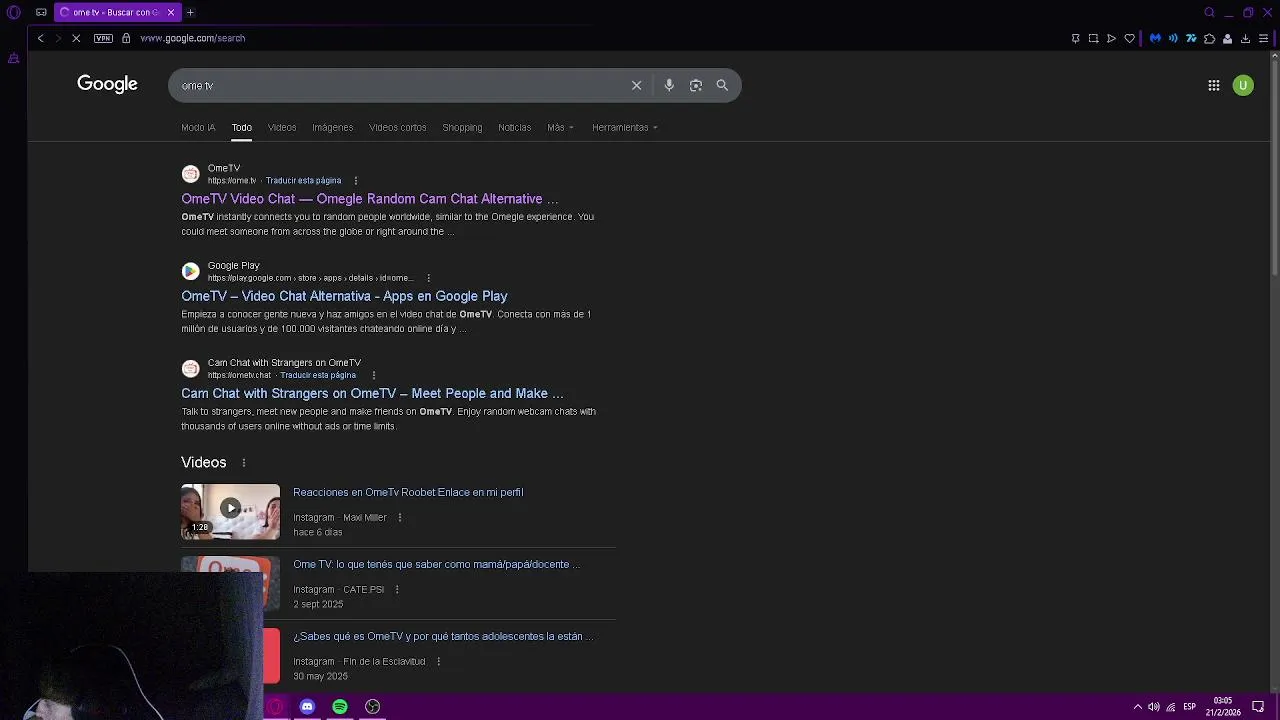
Task: Open OmeTV Video Chat result link
Action: pos(370,199)
